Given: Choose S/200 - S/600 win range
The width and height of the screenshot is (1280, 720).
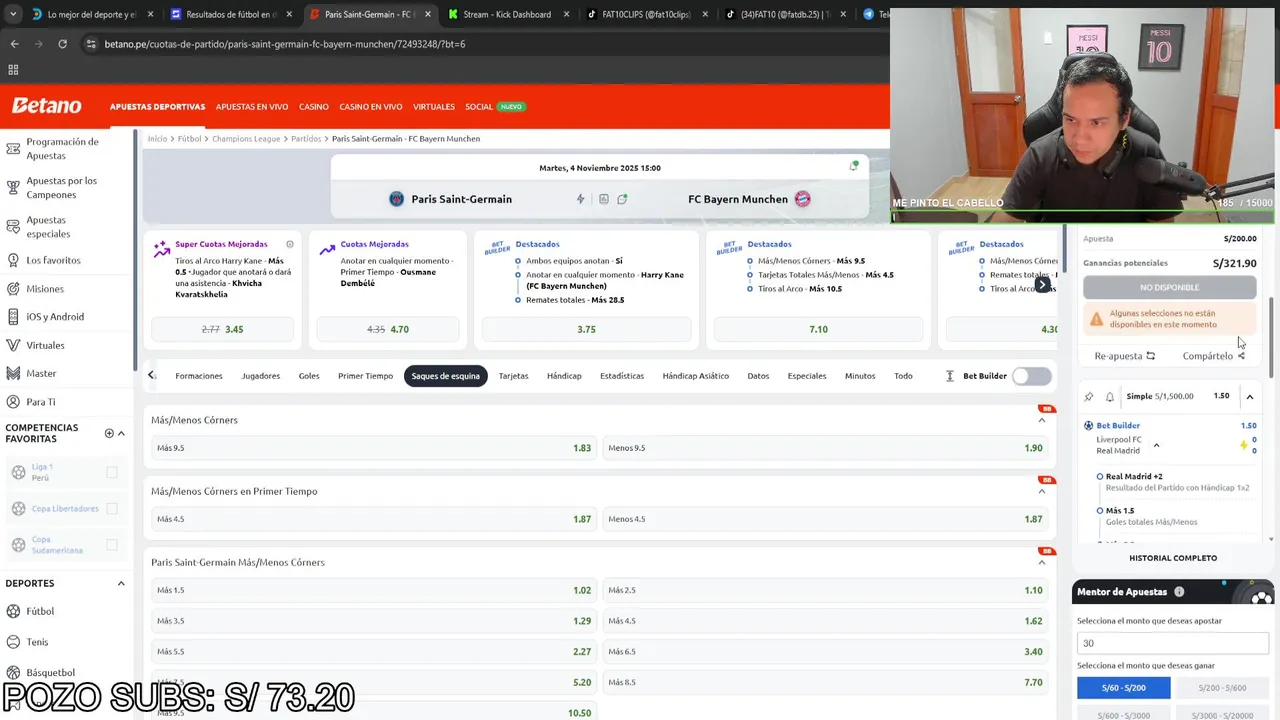Looking at the screenshot, I should [x=1222, y=688].
